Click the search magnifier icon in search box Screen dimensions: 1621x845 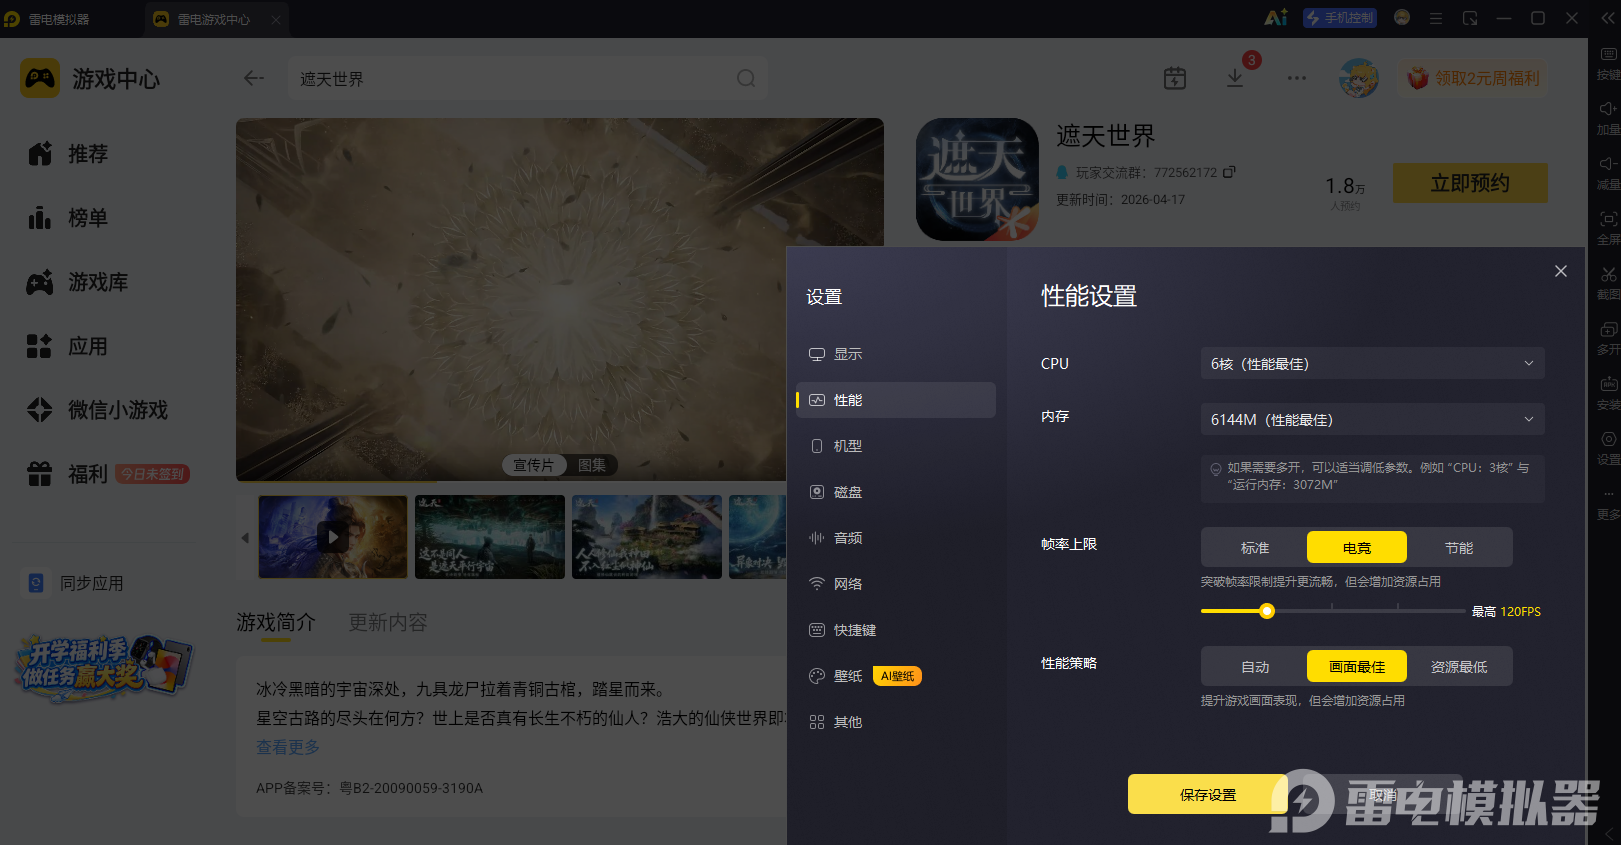pos(746,78)
